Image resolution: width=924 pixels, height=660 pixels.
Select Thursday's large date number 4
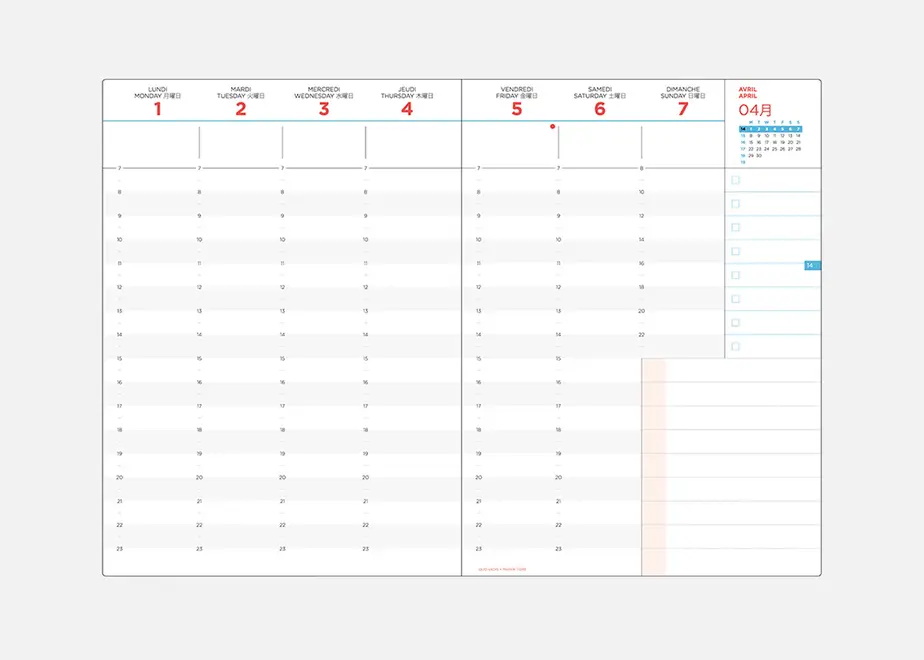407,109
